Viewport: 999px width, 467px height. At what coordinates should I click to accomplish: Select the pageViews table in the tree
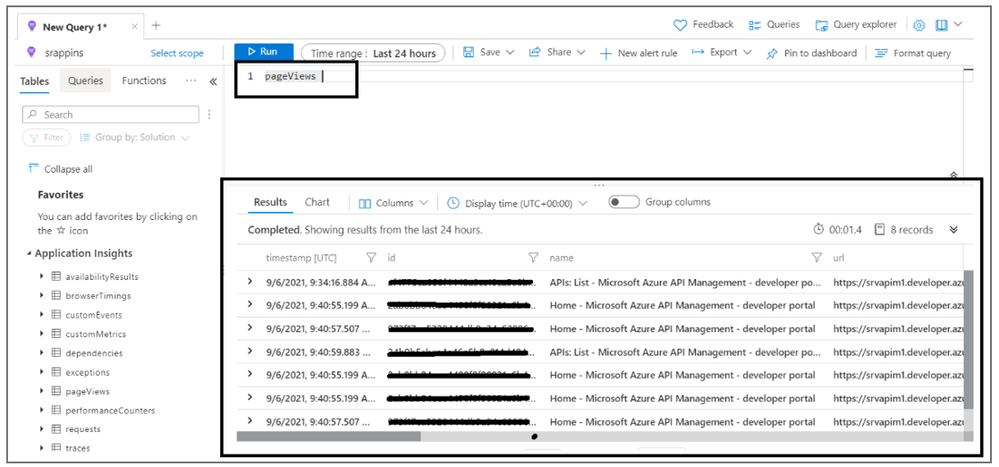click(87, 391)
